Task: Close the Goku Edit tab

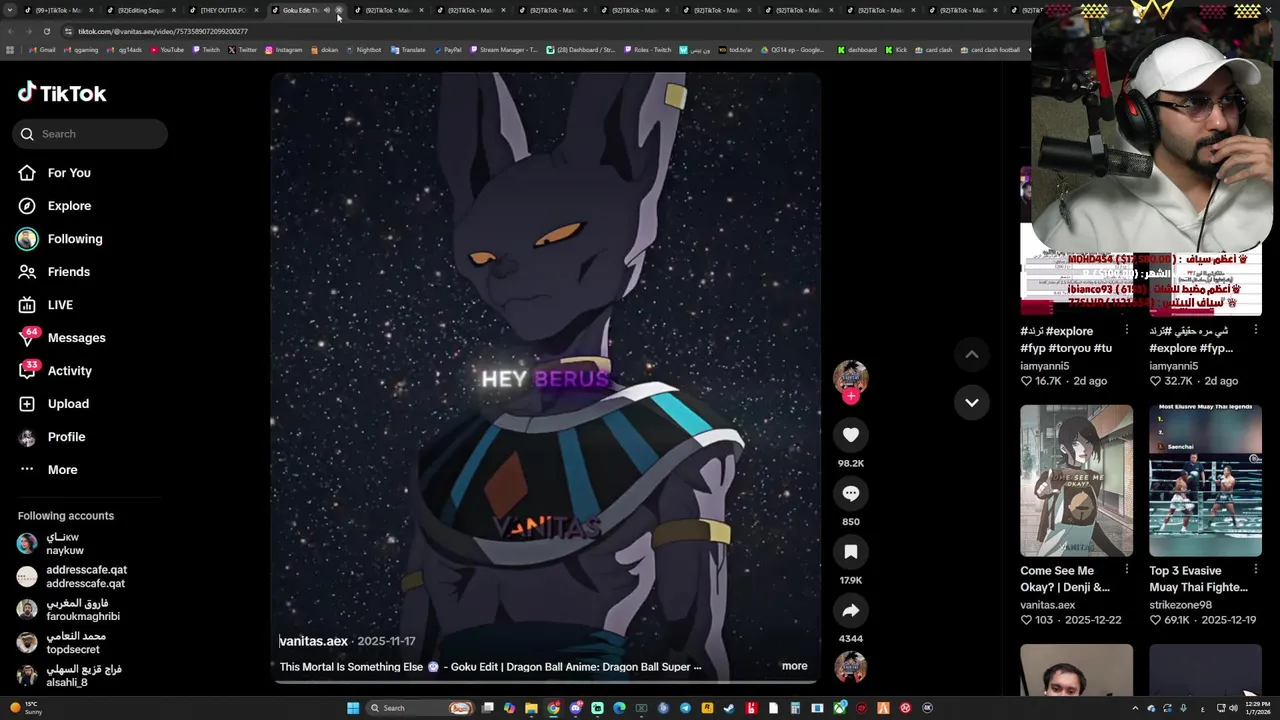Action: (339, 10)
